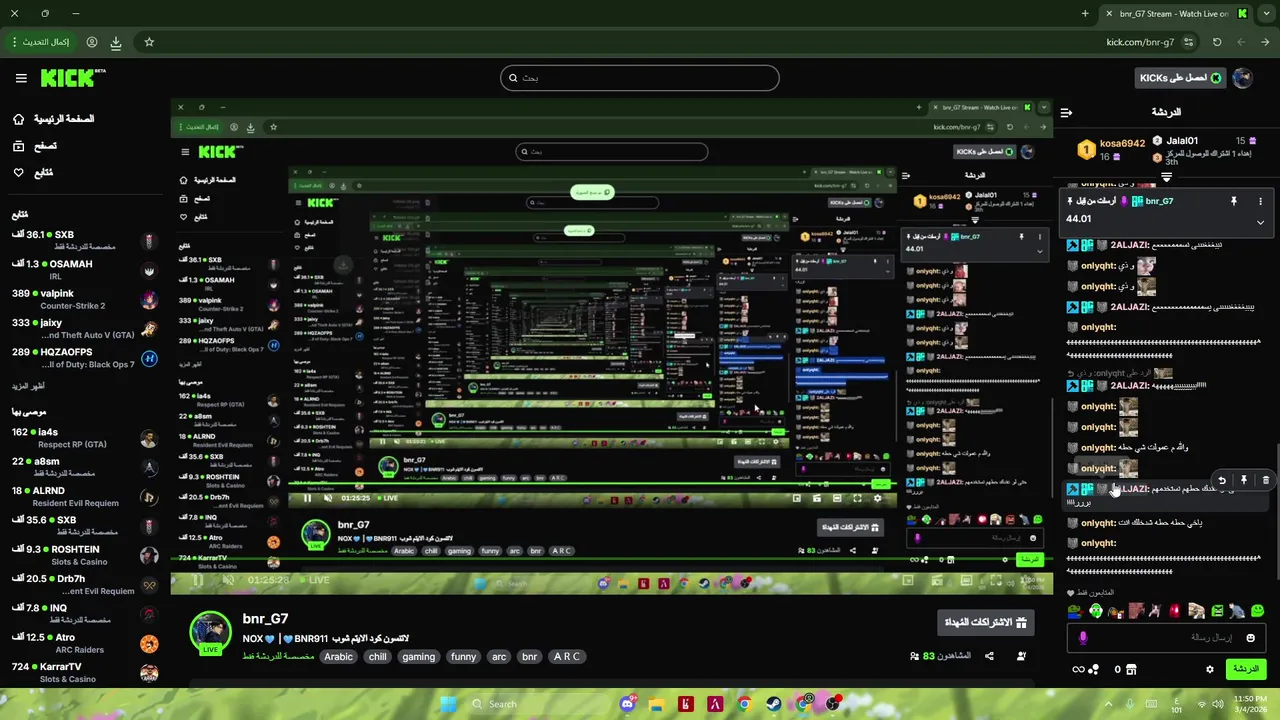The width and height of the screenshot is (1280, 720).
Task: Open KarrarTV channel in the sidebar
Action: coord(85,672)
